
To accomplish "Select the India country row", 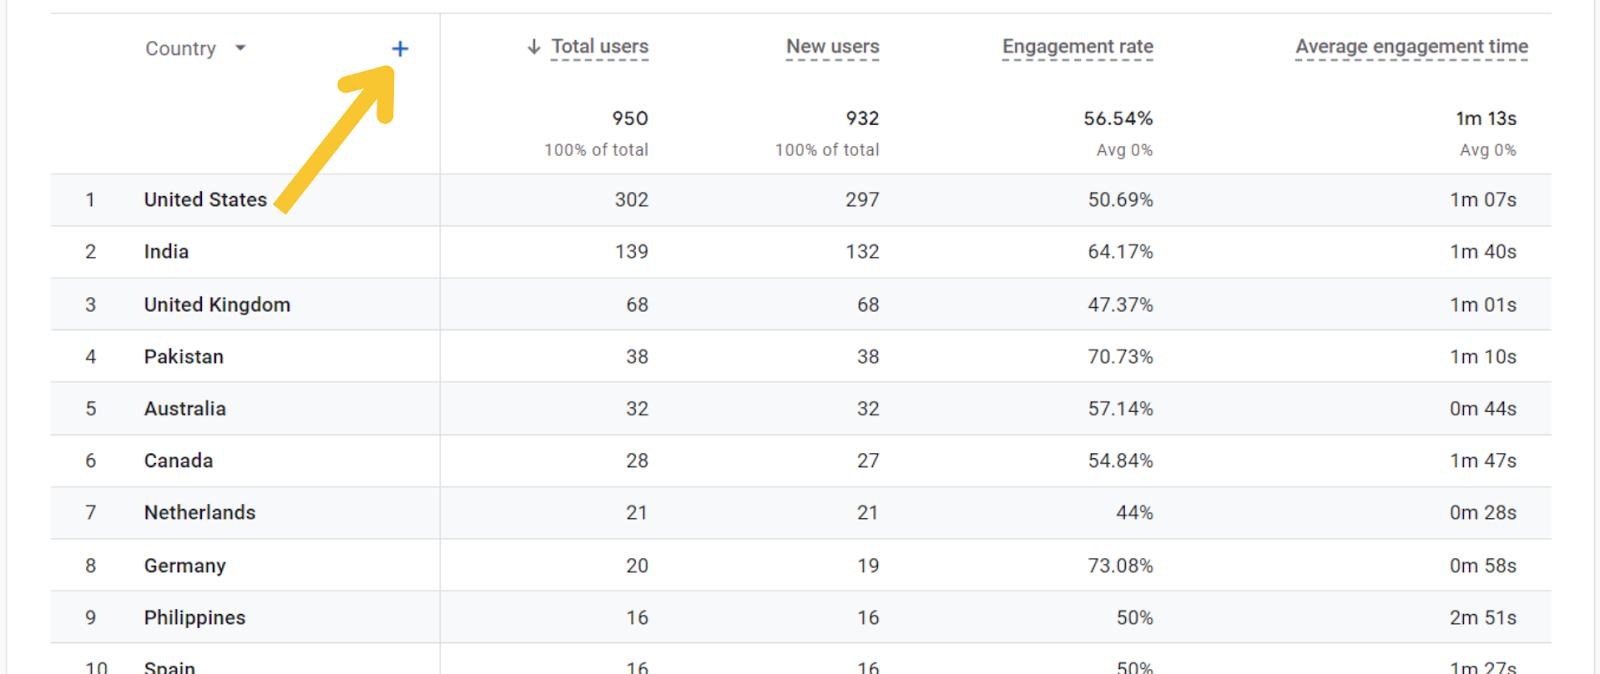I will [x=166, y=251].
